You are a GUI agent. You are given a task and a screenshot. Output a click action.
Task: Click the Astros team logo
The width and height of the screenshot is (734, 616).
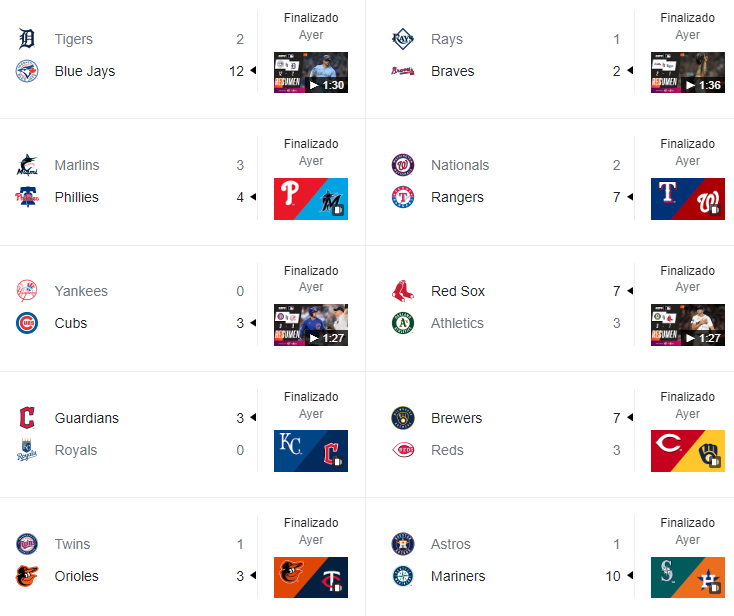(403, 544)
